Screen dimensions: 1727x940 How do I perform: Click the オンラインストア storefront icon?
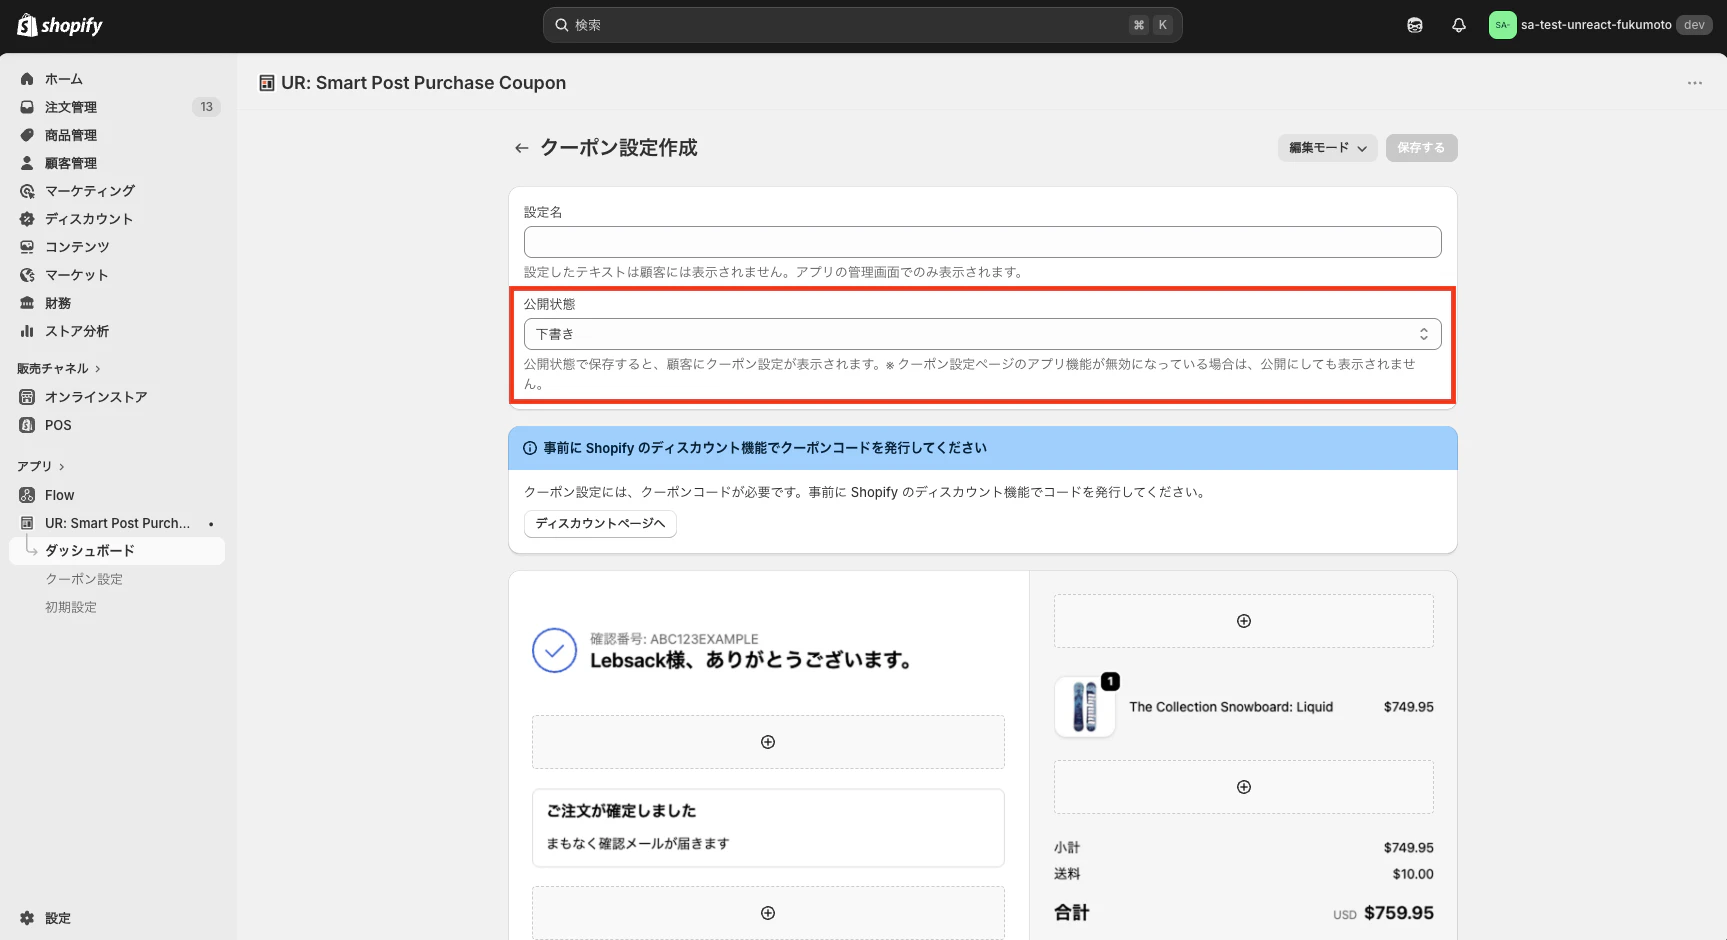[x=27, y=397]
